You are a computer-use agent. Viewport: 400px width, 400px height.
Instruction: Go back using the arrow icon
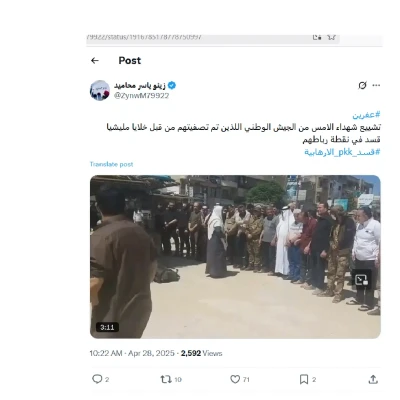[x=95, y=60]
